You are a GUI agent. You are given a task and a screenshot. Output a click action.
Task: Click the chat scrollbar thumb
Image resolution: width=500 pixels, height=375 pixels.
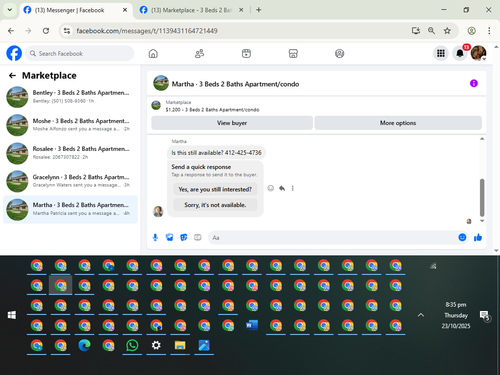click(482, 197)
